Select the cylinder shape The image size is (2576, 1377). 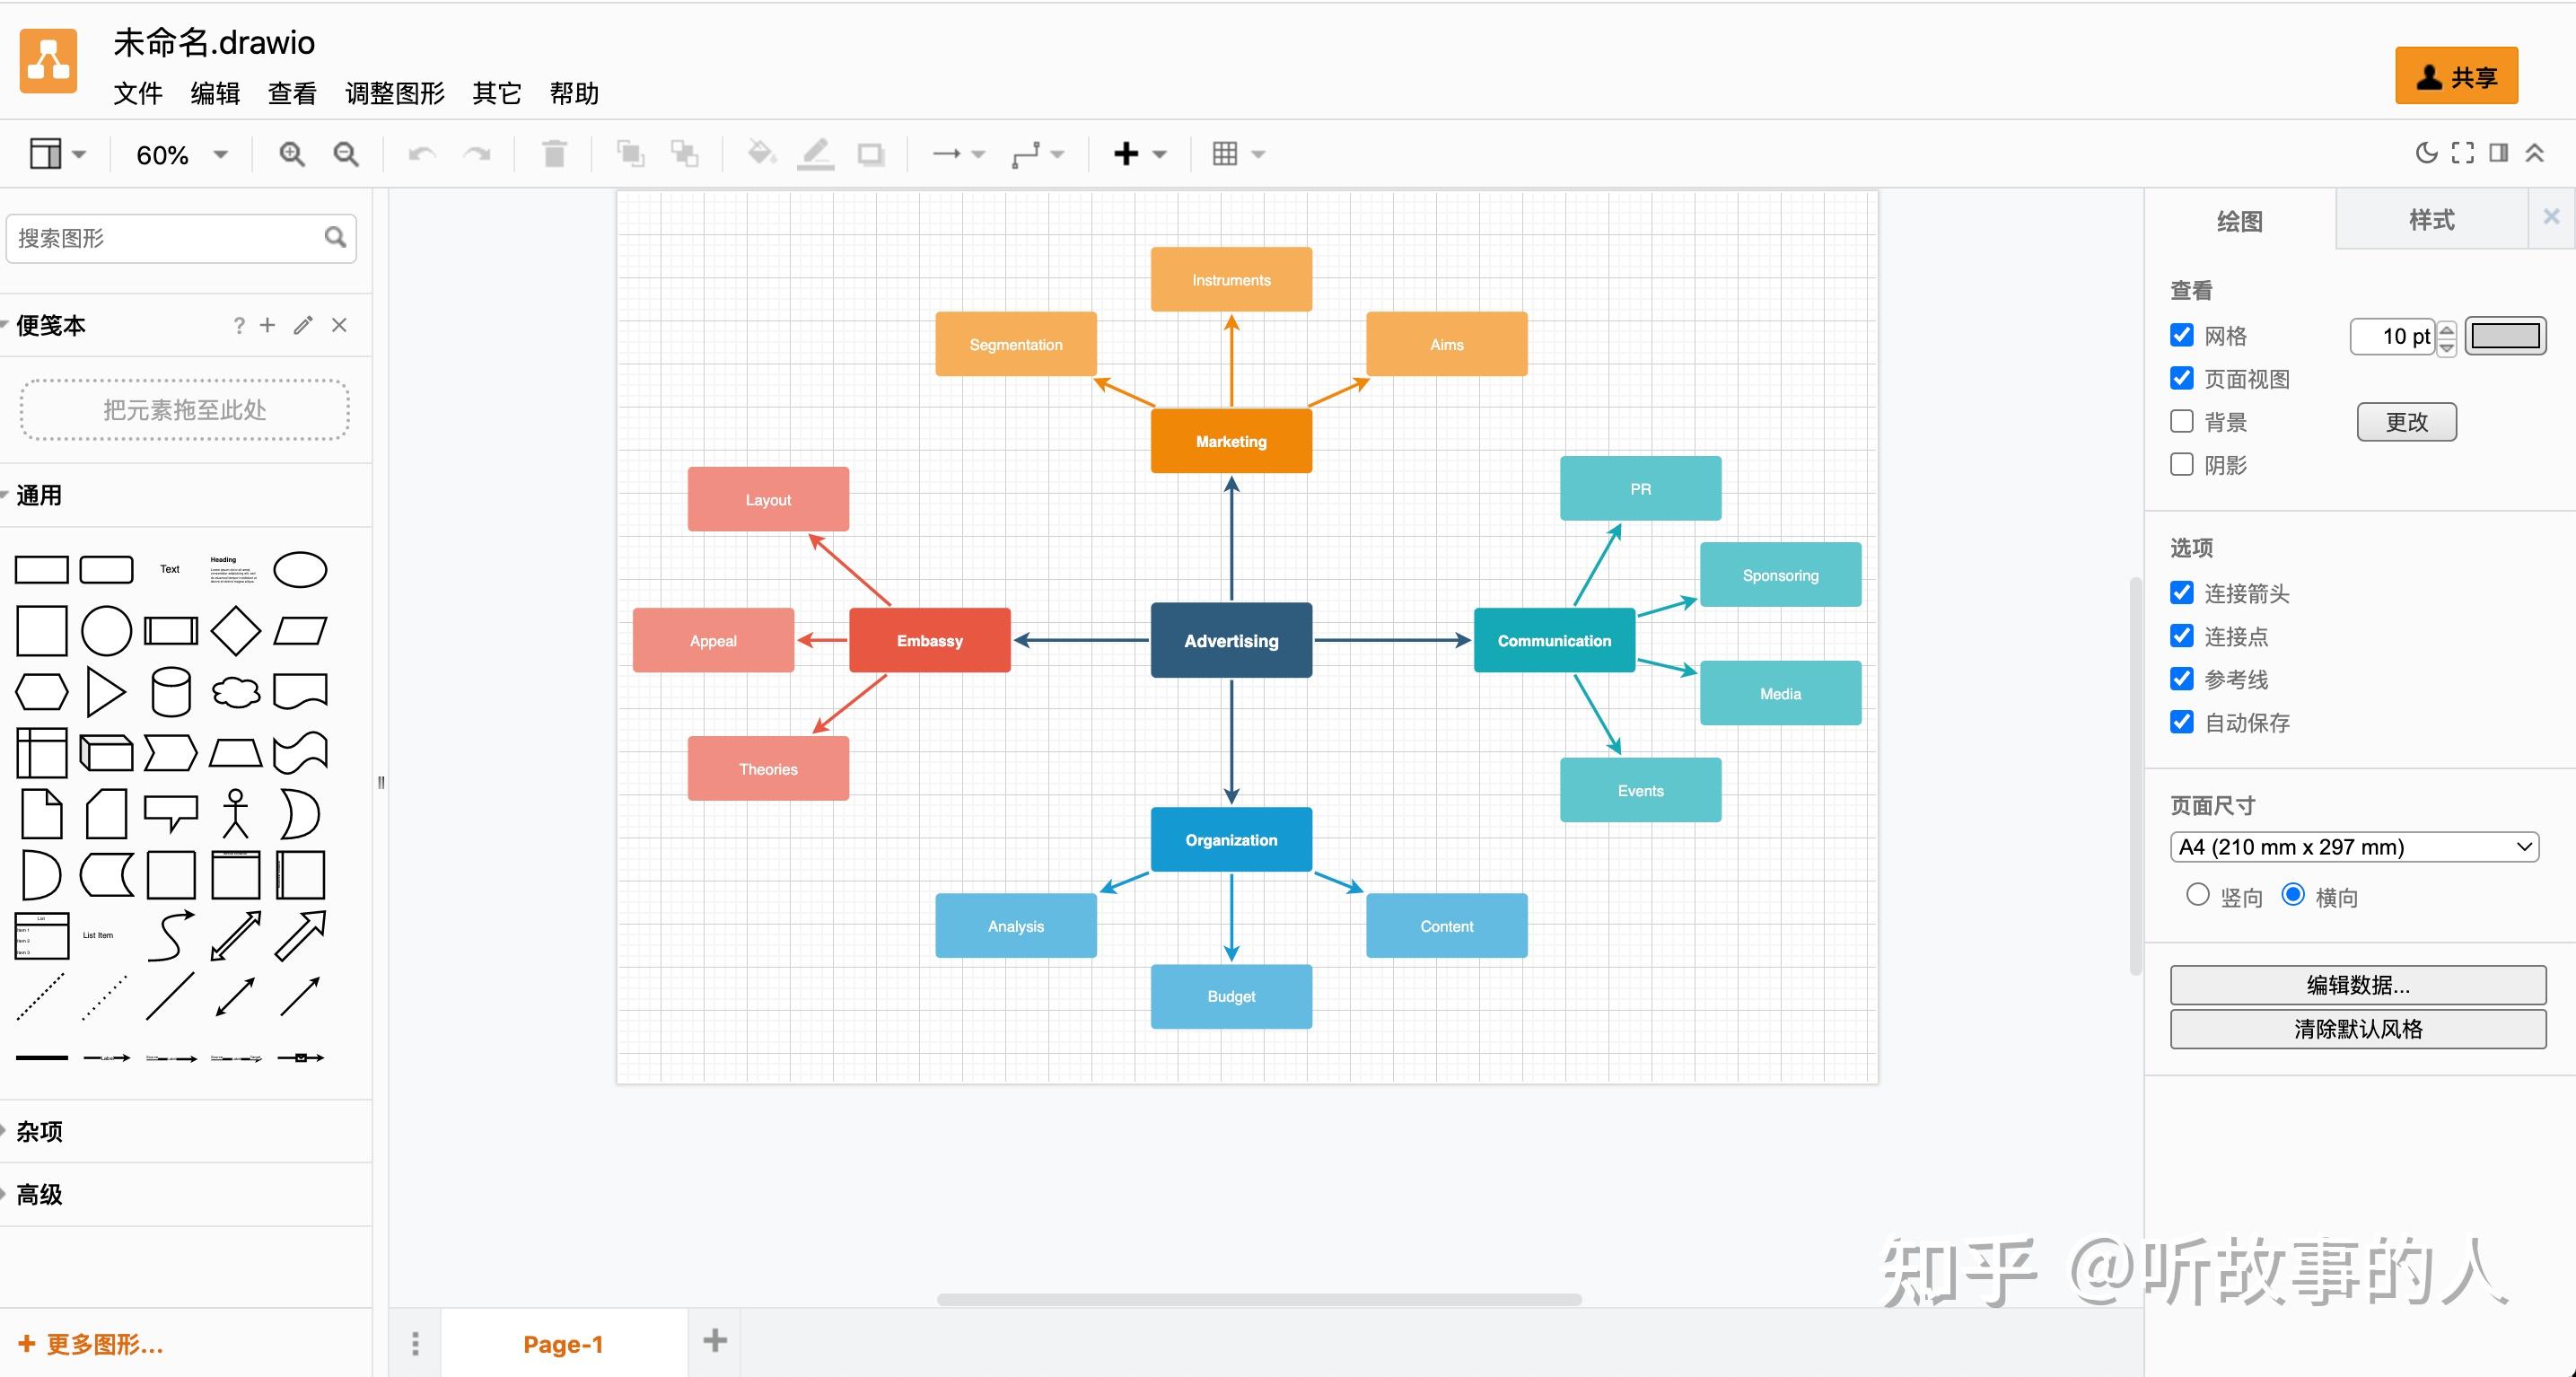171,692
